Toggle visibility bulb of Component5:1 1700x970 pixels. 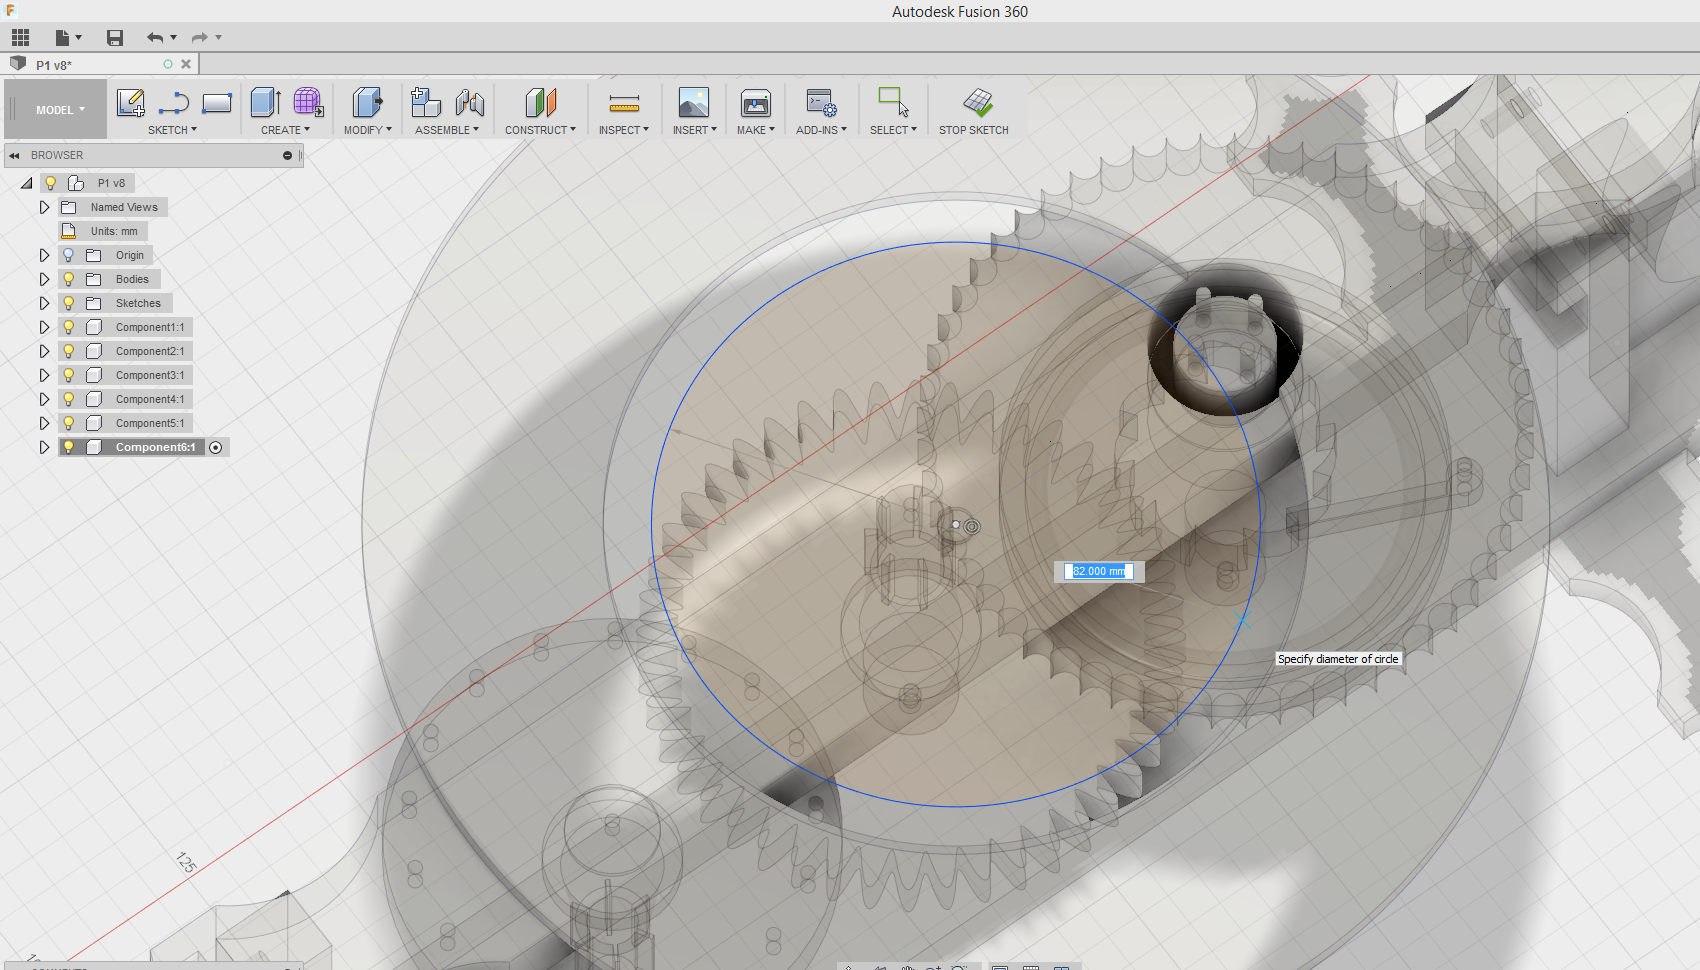(x=68, y=423)
